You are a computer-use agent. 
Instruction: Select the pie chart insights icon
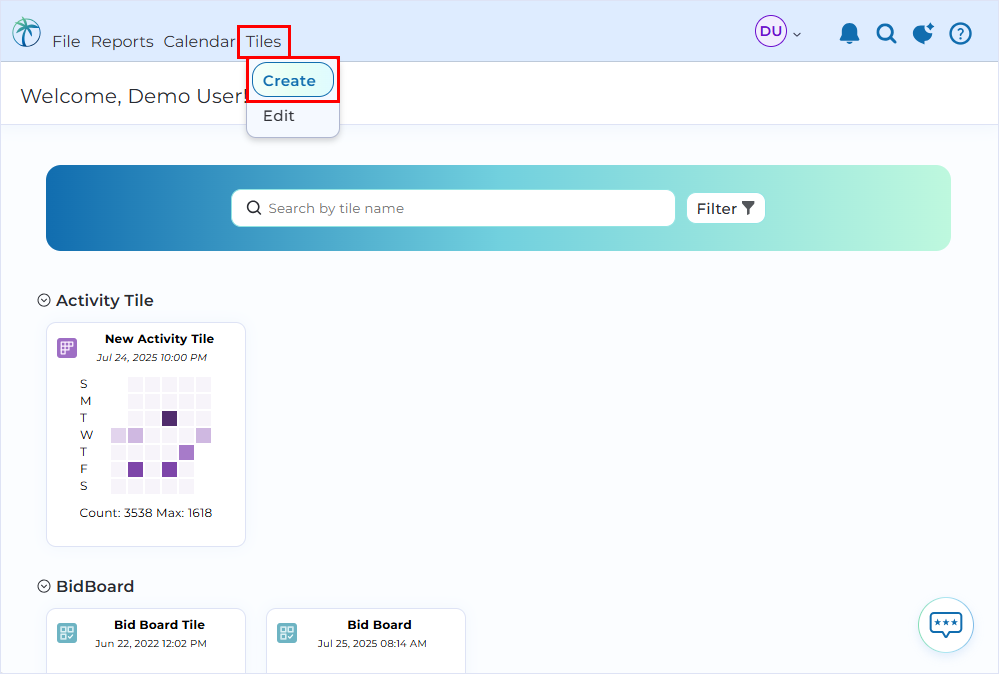[x=922, y=32]
